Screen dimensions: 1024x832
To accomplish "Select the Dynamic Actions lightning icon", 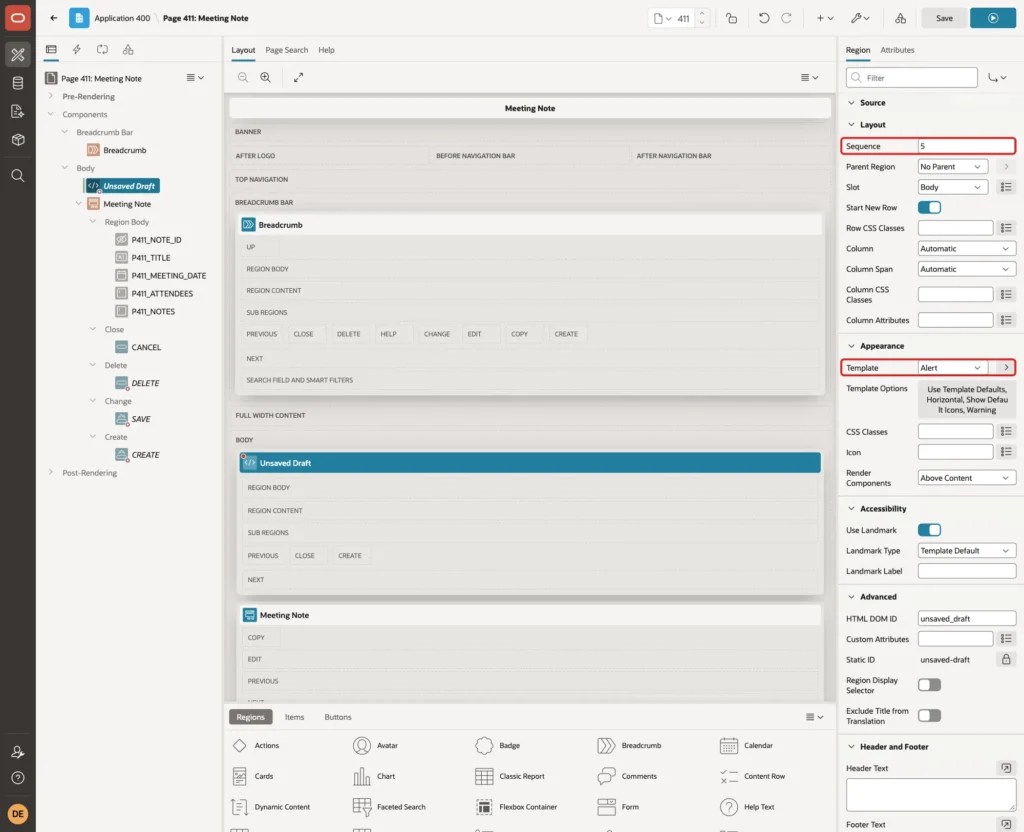I will tap(76, 50).
